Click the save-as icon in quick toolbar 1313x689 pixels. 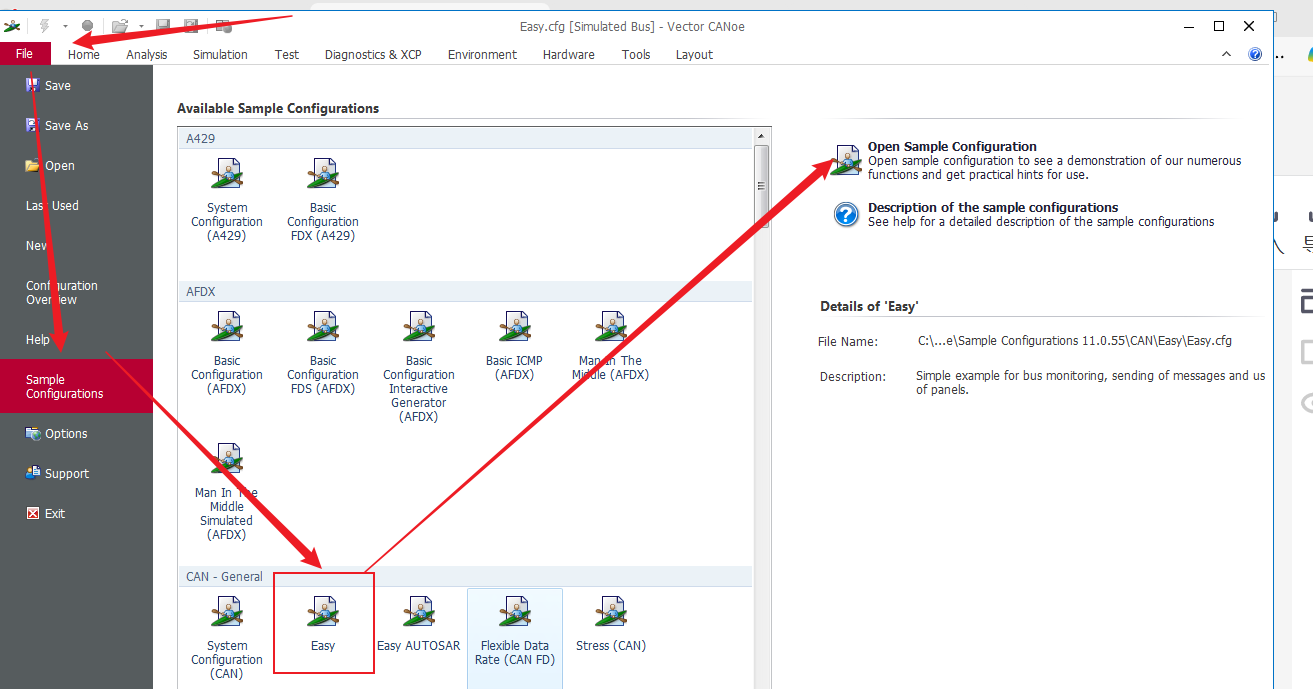[x=190, y=26]
